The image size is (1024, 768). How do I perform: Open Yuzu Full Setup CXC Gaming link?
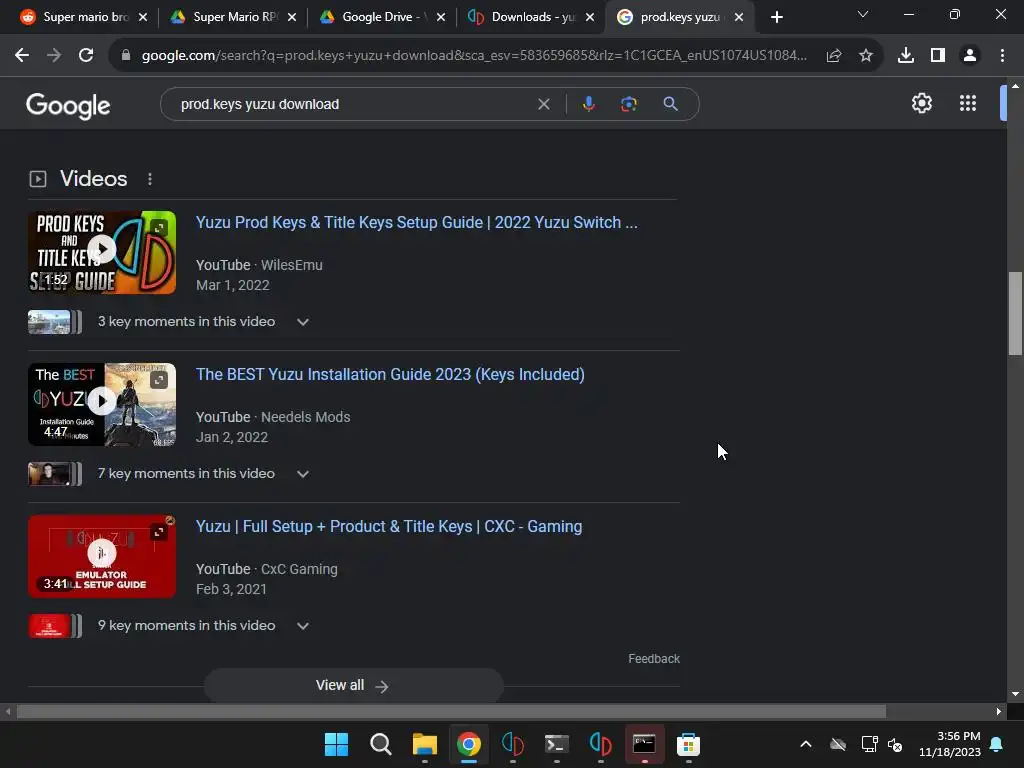389,527
